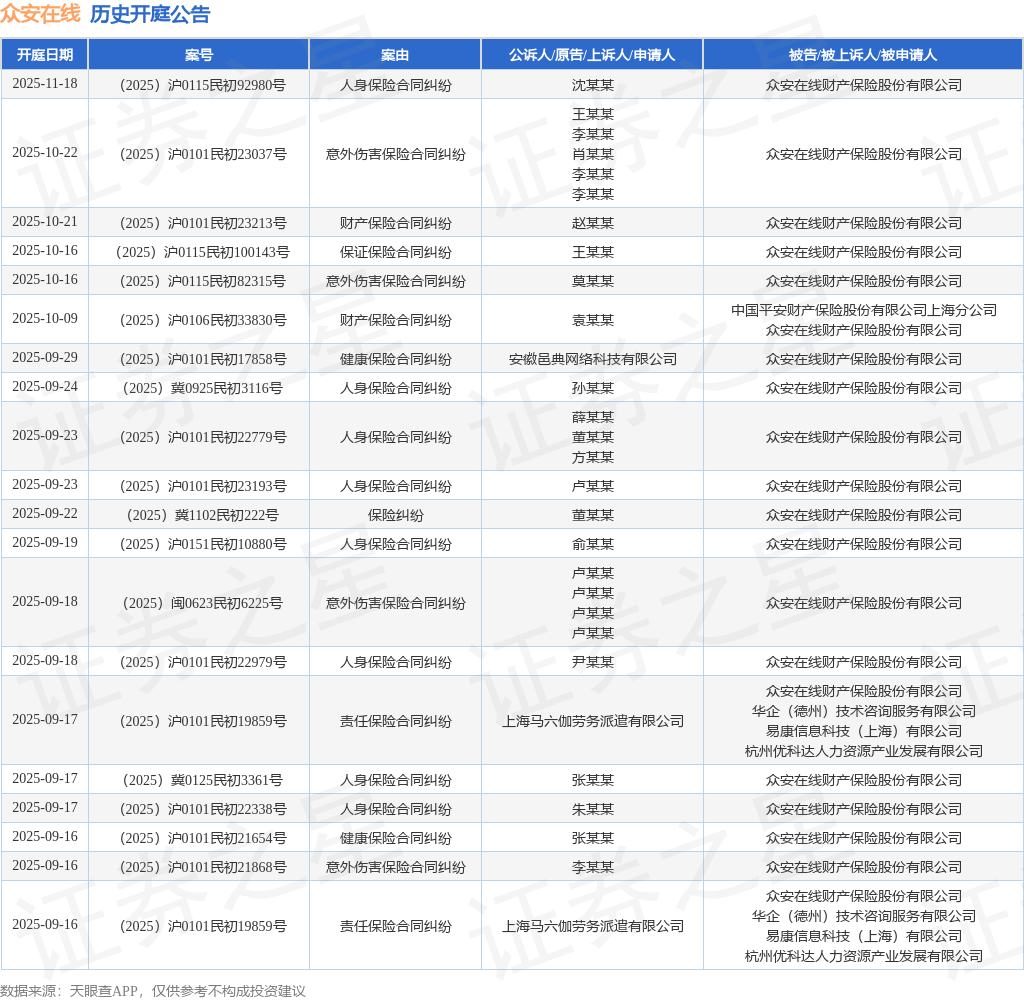Screen dimensions: 1024x1000
Task: Select case number 沪0115民初92980号
Action: [202, 85]
